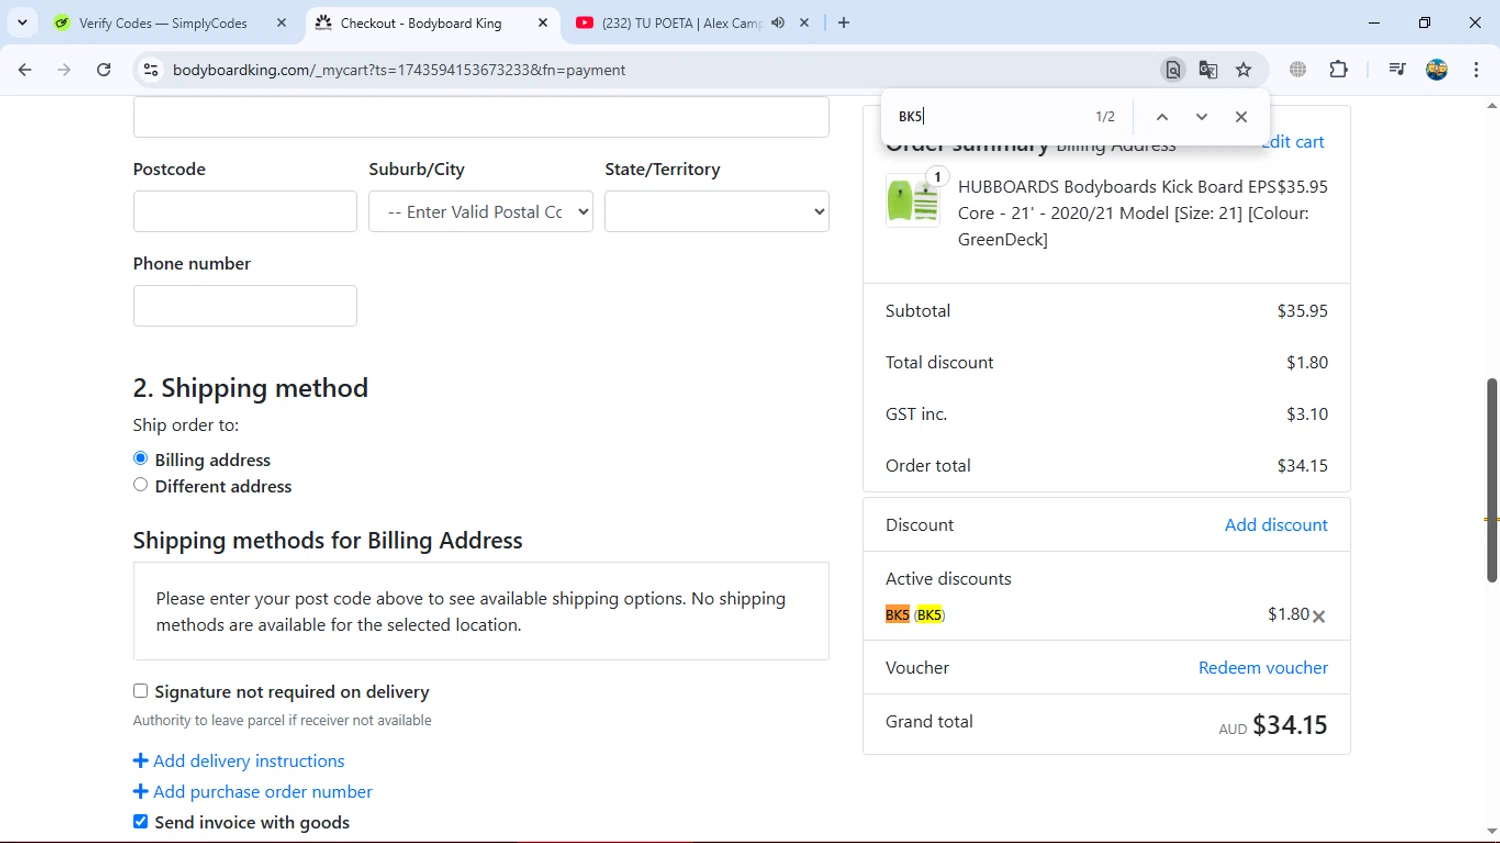This screenshot has width=1500, height=843.
Task: Click the Edit cart link
Action: coord(1293,141)
